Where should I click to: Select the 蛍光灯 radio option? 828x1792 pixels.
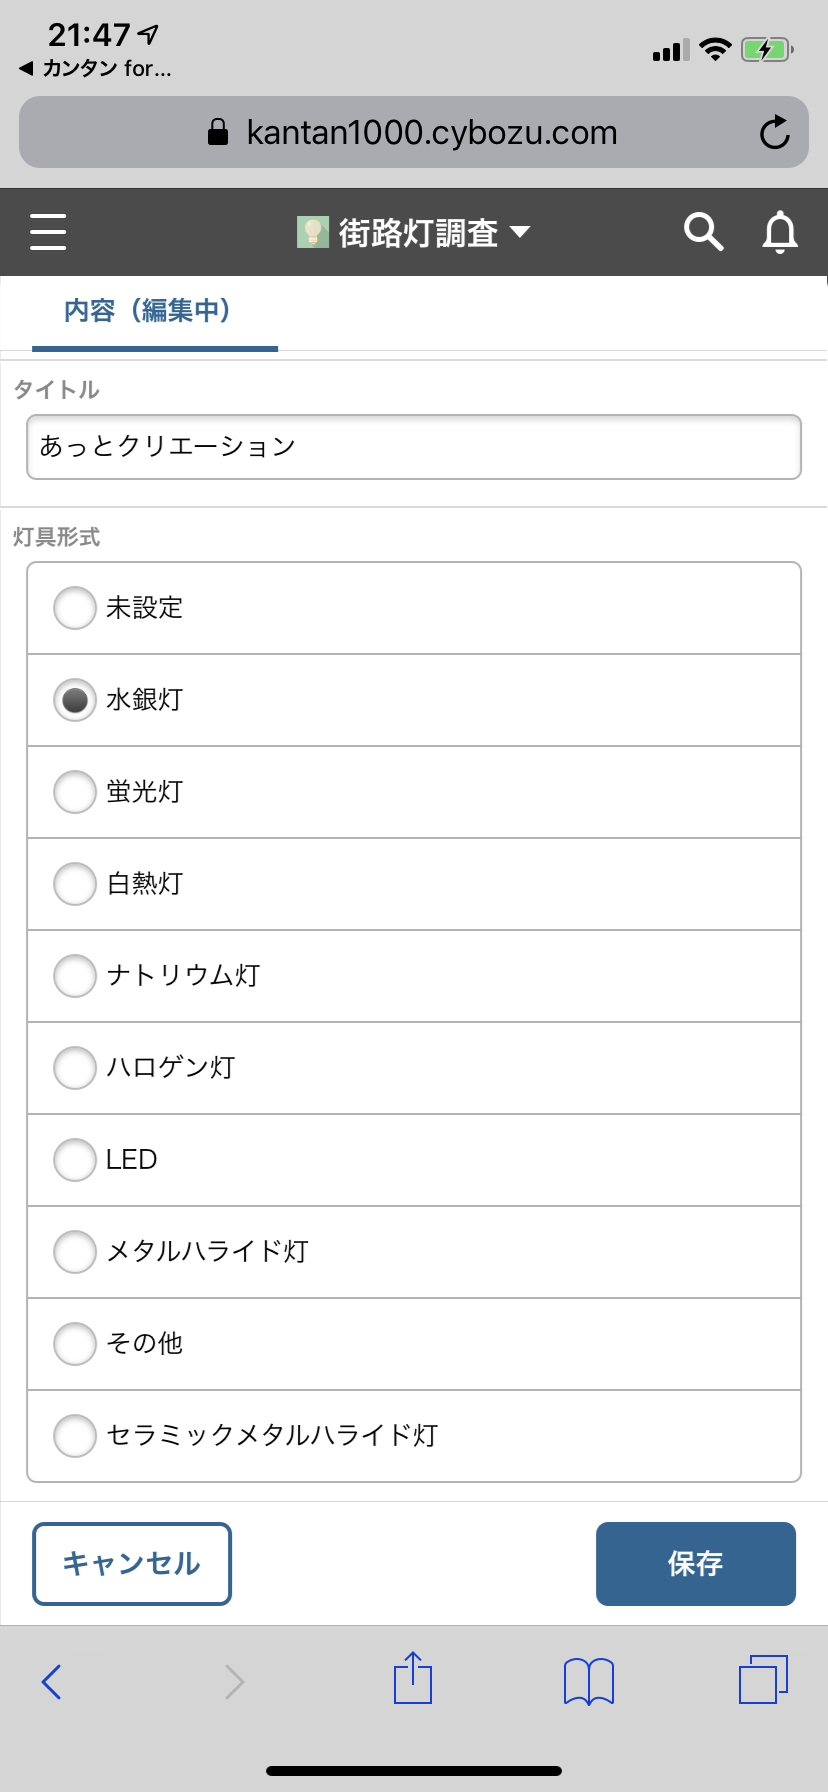[x=414, y=792]
